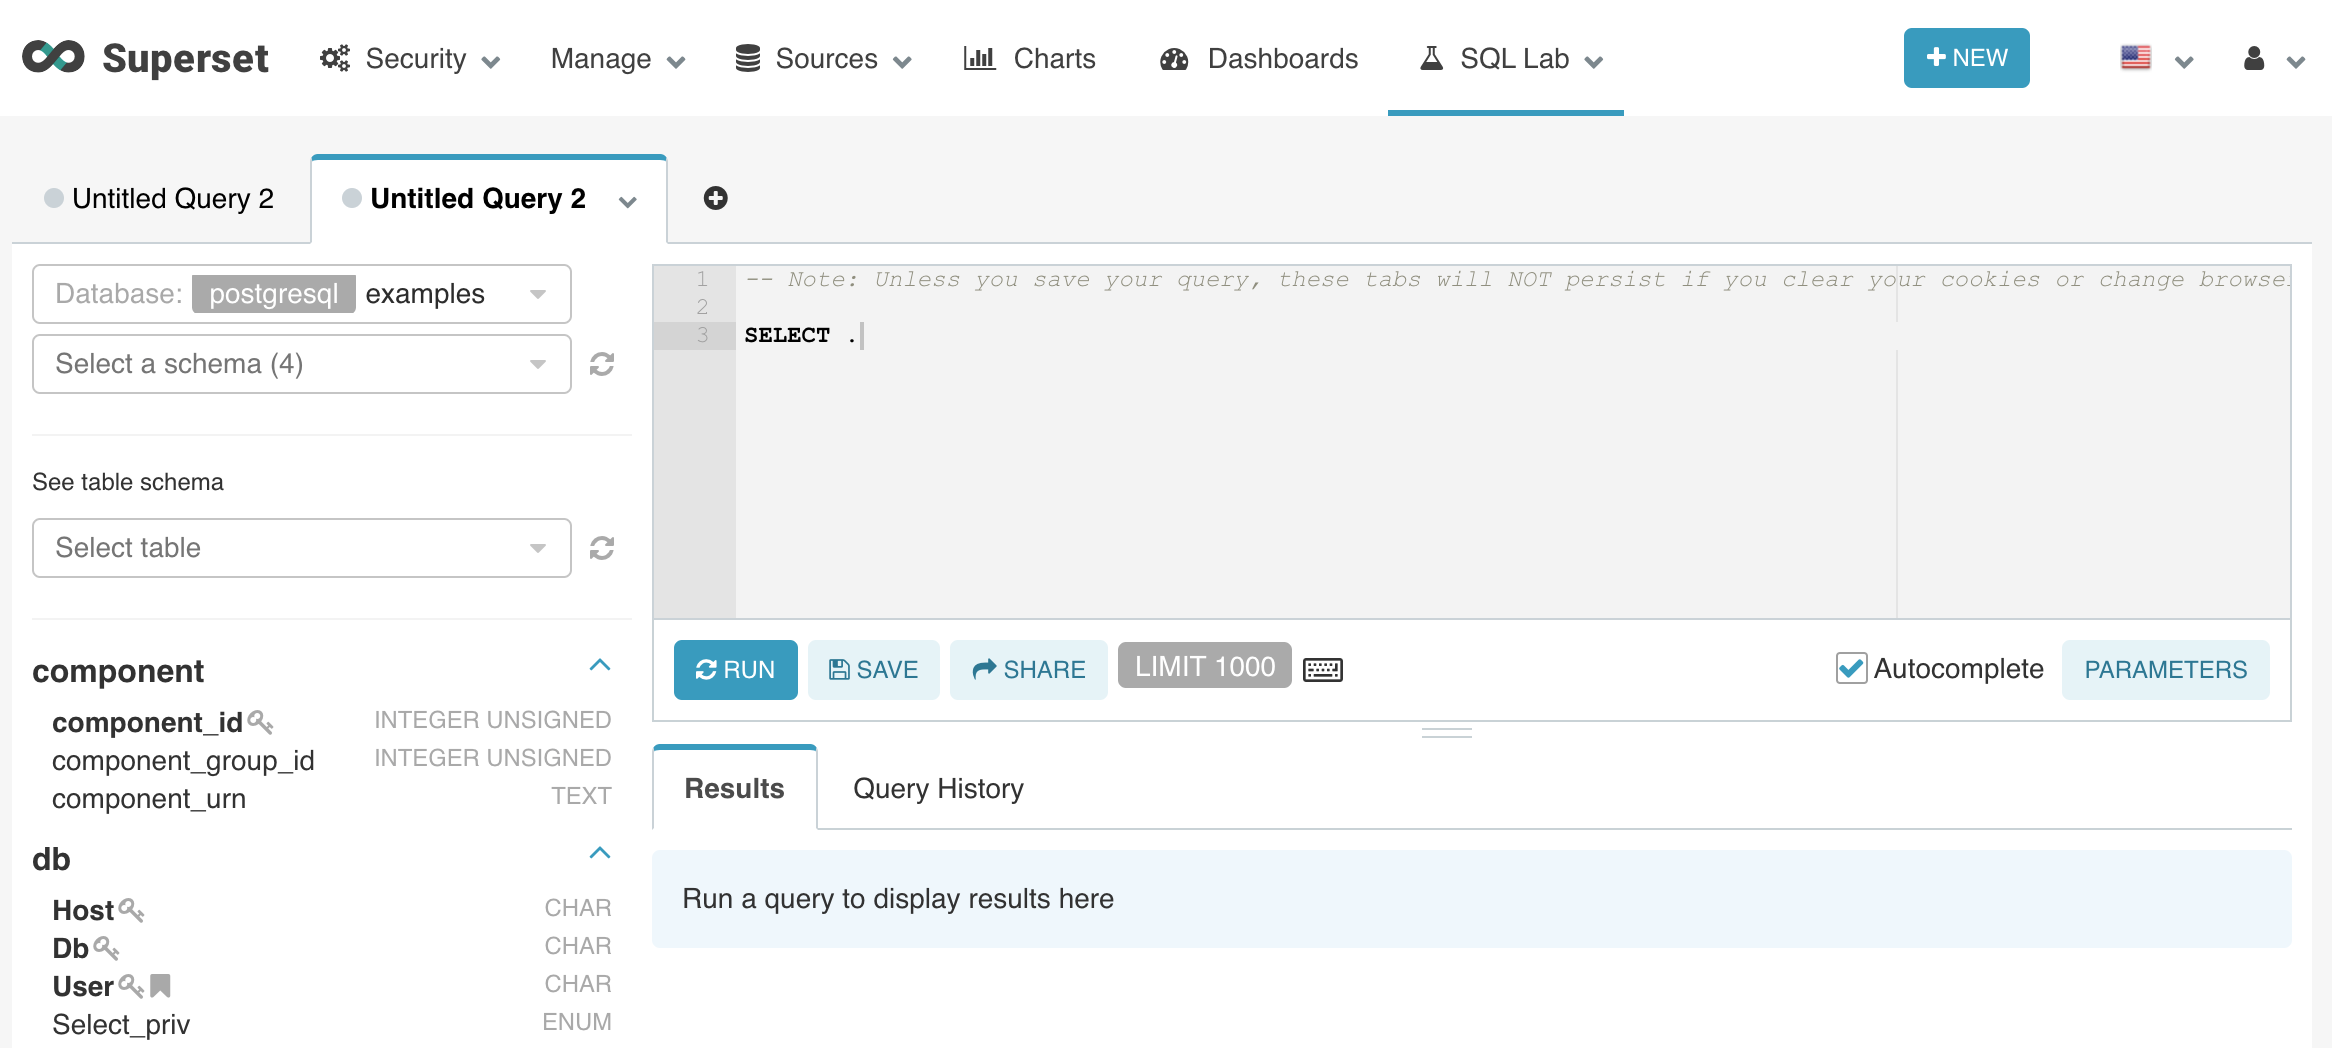Click the Charts bar-chart icon
Screen dimensions: 2332x1048
coord(979,58)
